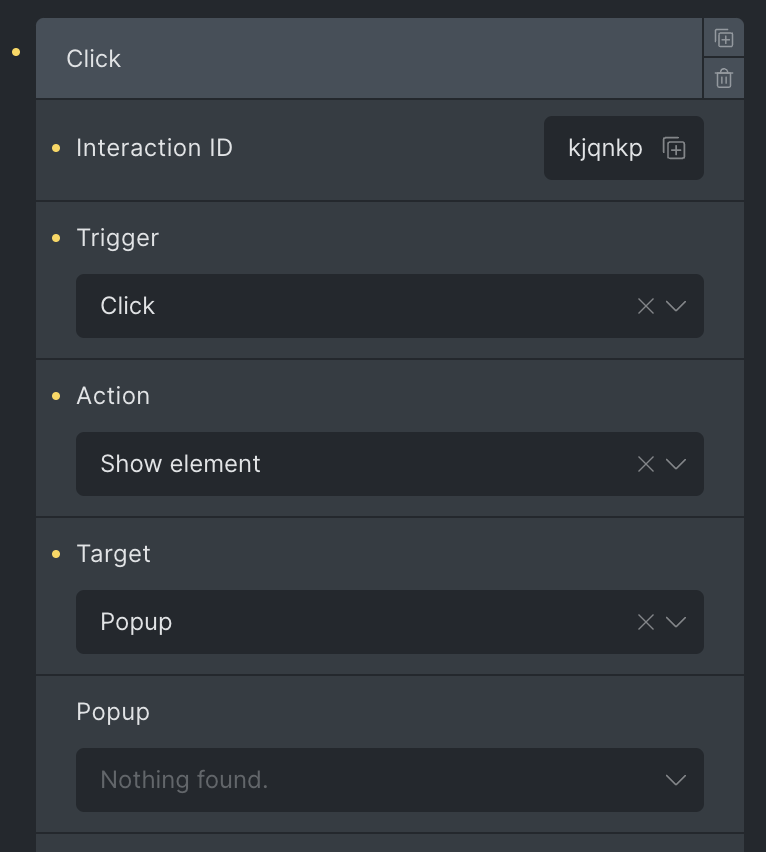Click the yellow dot beside Interaction ID
This screenshot has width=766, height=852.
[56, 148]
